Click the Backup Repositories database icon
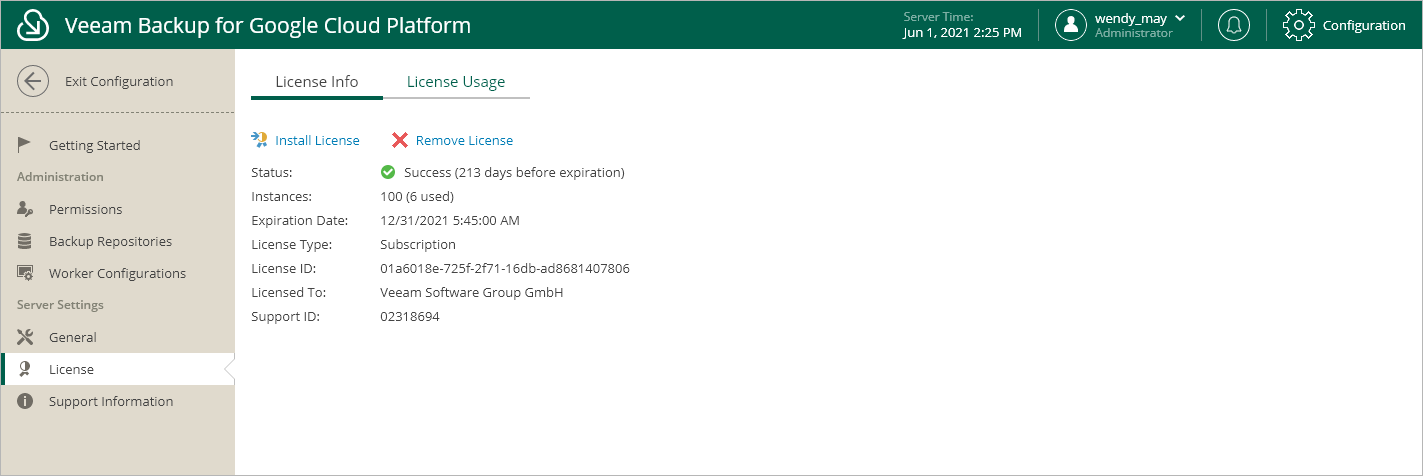Image resolution: width=1423 pixels, height=476 pixels. [25, 241]
